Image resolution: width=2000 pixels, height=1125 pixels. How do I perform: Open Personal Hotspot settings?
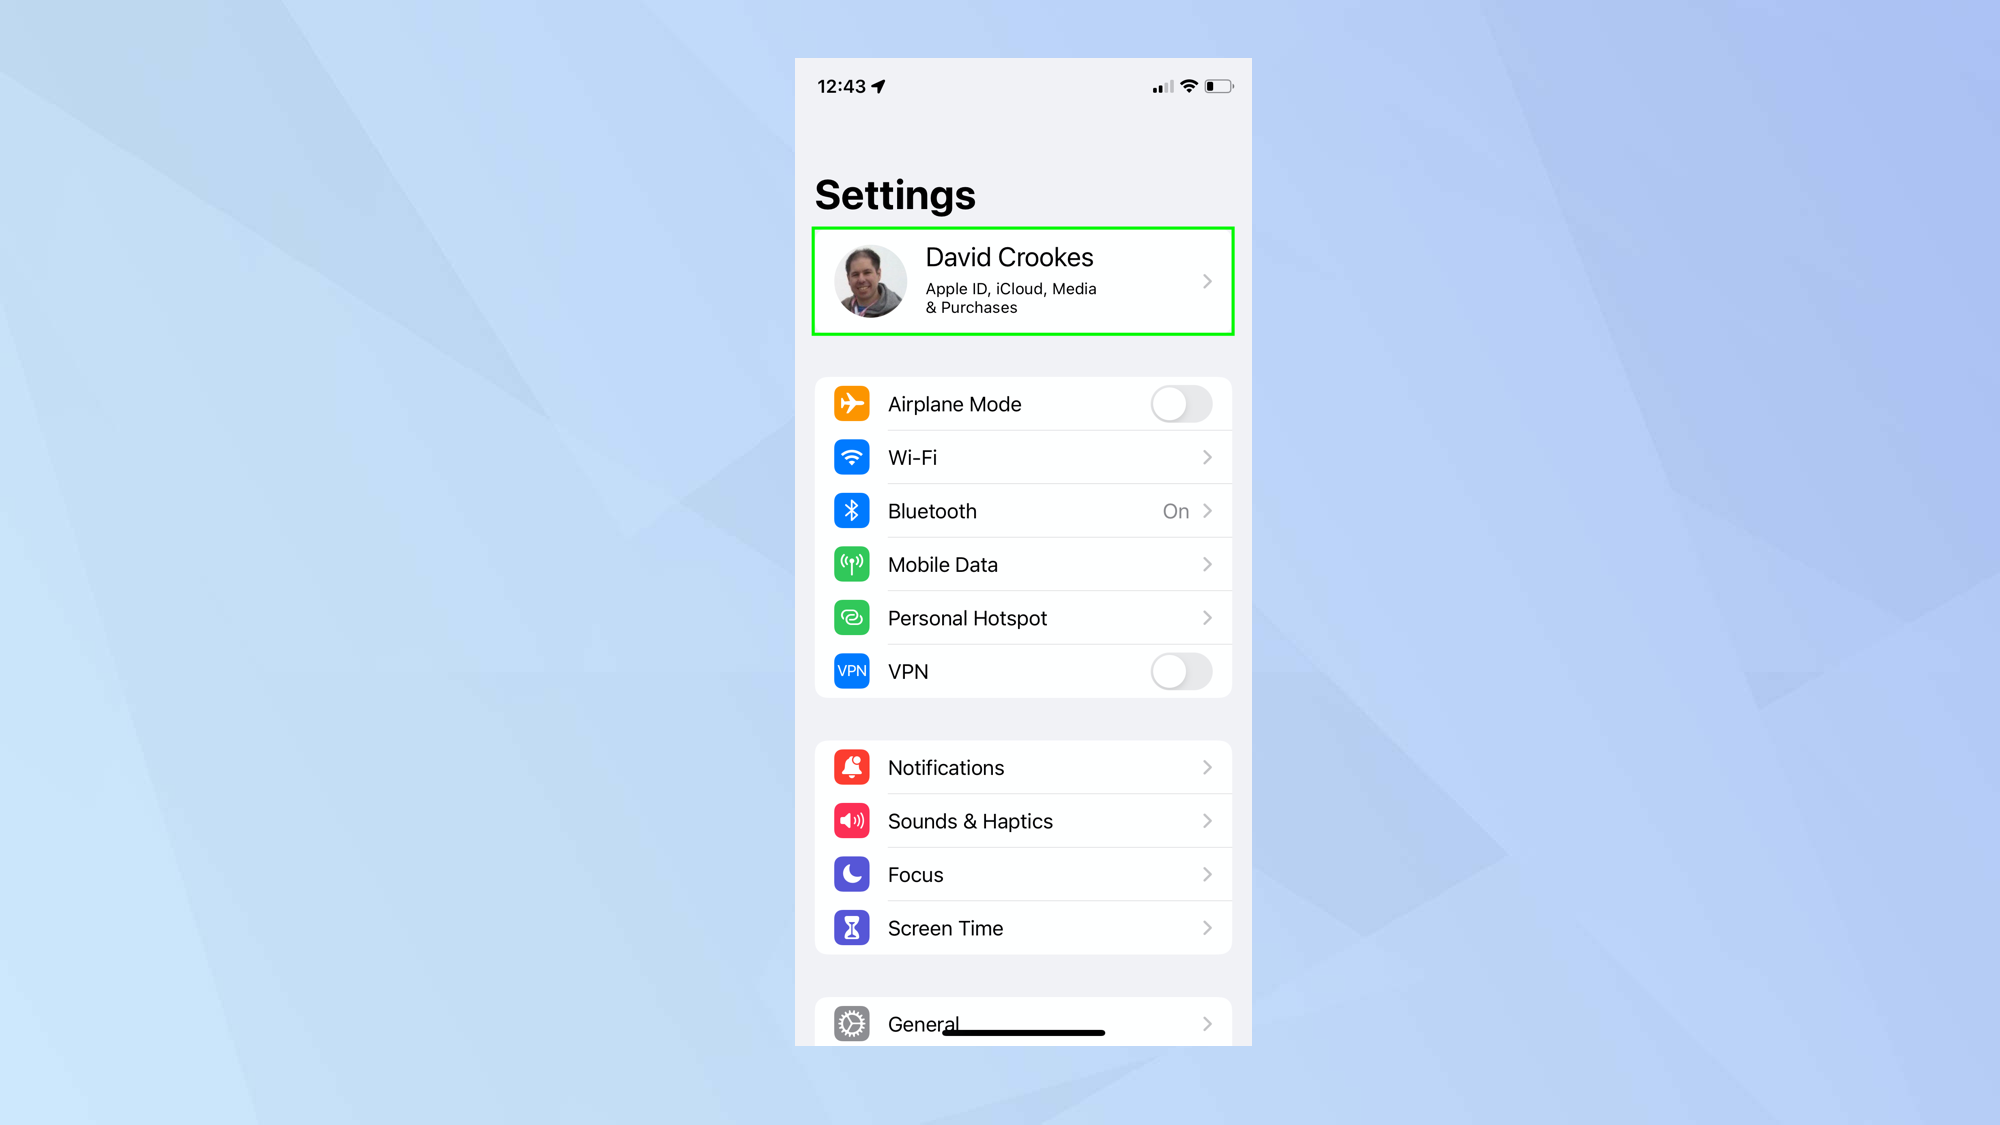pyautogui.click(x=1023, y=617)
